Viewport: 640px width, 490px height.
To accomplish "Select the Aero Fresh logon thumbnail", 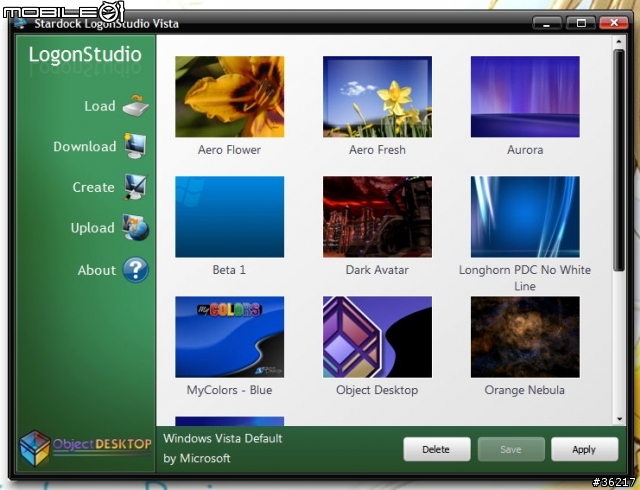I will coord(377,96).
